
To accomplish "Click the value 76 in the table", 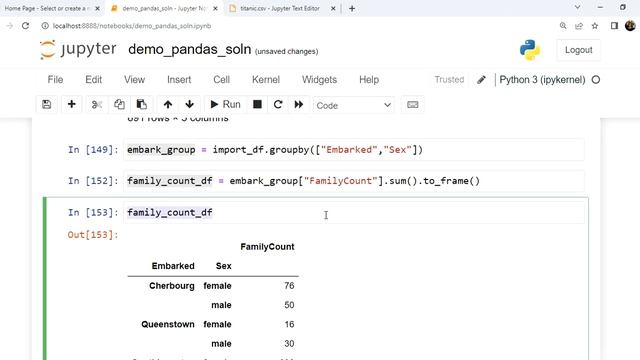I will pos(289,286).
